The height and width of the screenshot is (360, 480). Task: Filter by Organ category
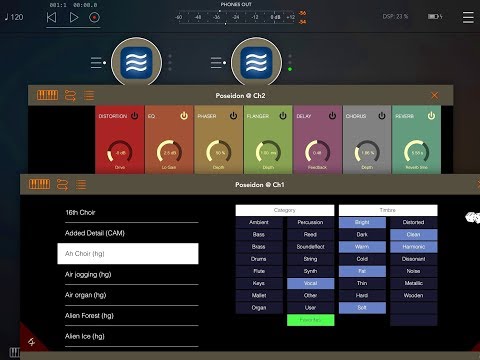pos(259,308)
